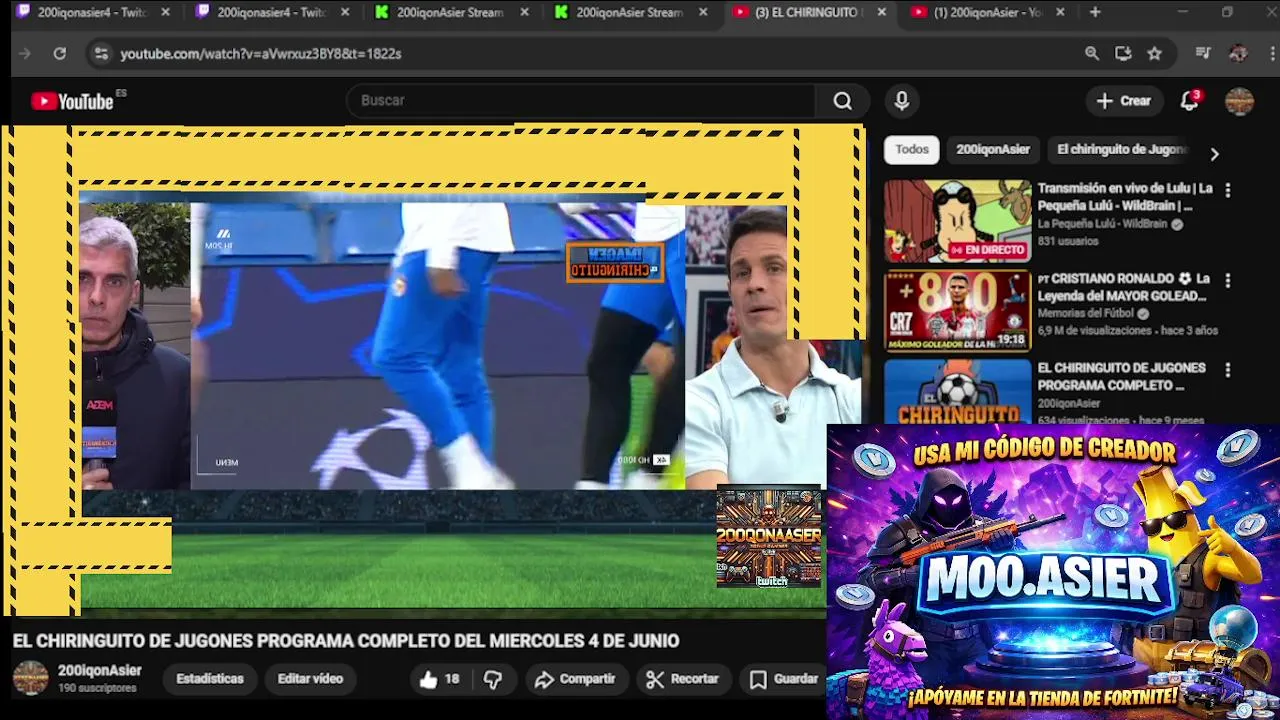Image resolution: width=1280 pixels, height=720 pixels.
Task: Click the Buscar search field
Action: 580,101
